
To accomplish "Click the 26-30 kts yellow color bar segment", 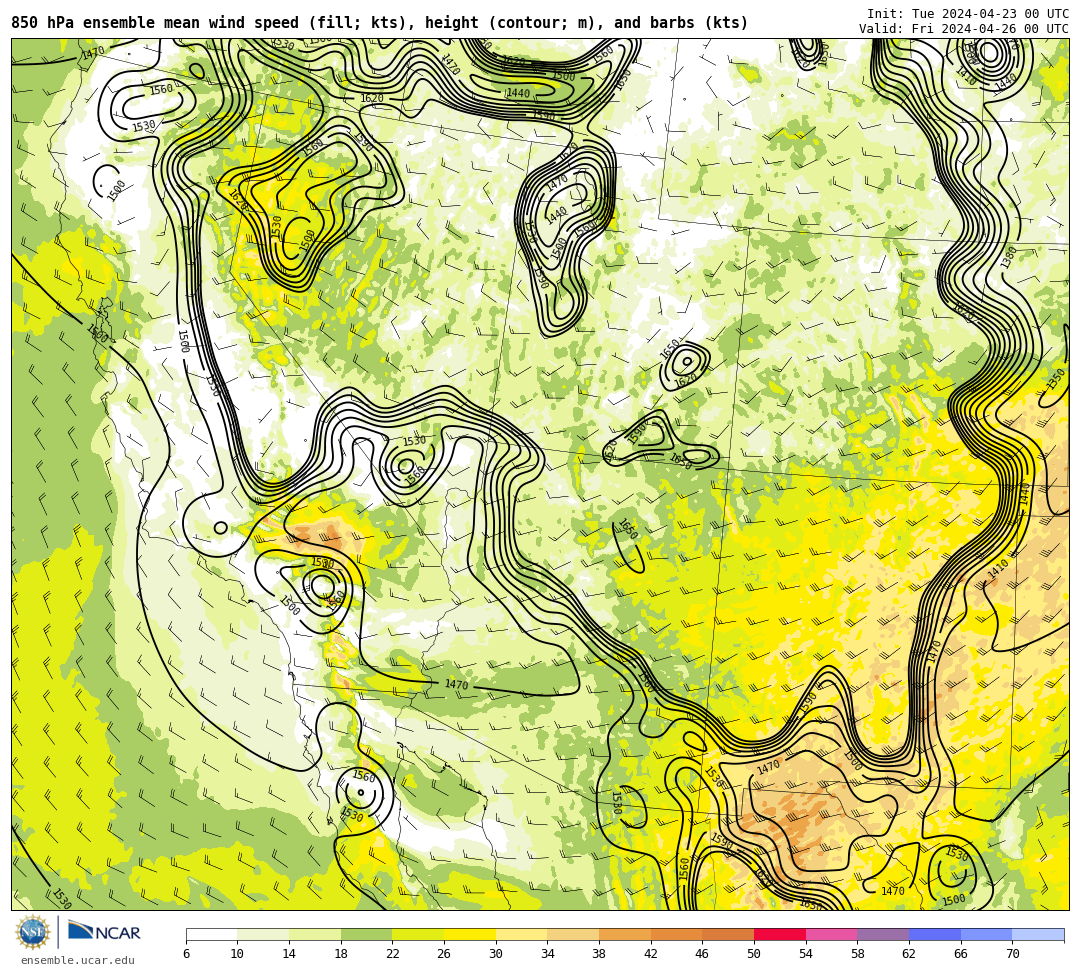I will point(470,934).
